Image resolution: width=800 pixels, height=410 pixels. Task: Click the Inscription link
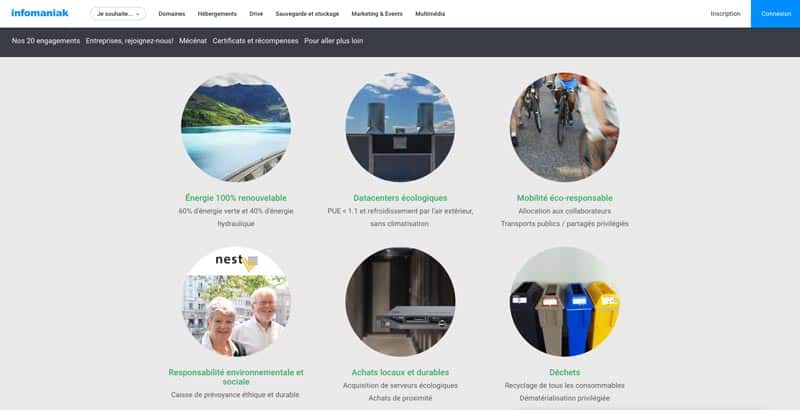pyautogui.click(x=725, y=14)
